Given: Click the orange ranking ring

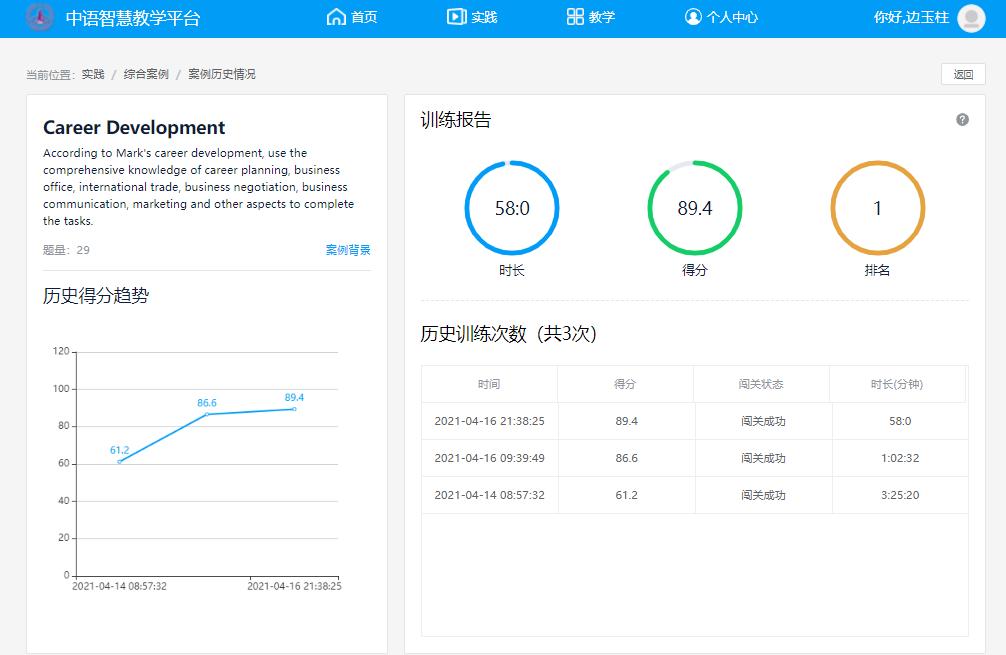Looking at the screenshot, I should point(878,208).
